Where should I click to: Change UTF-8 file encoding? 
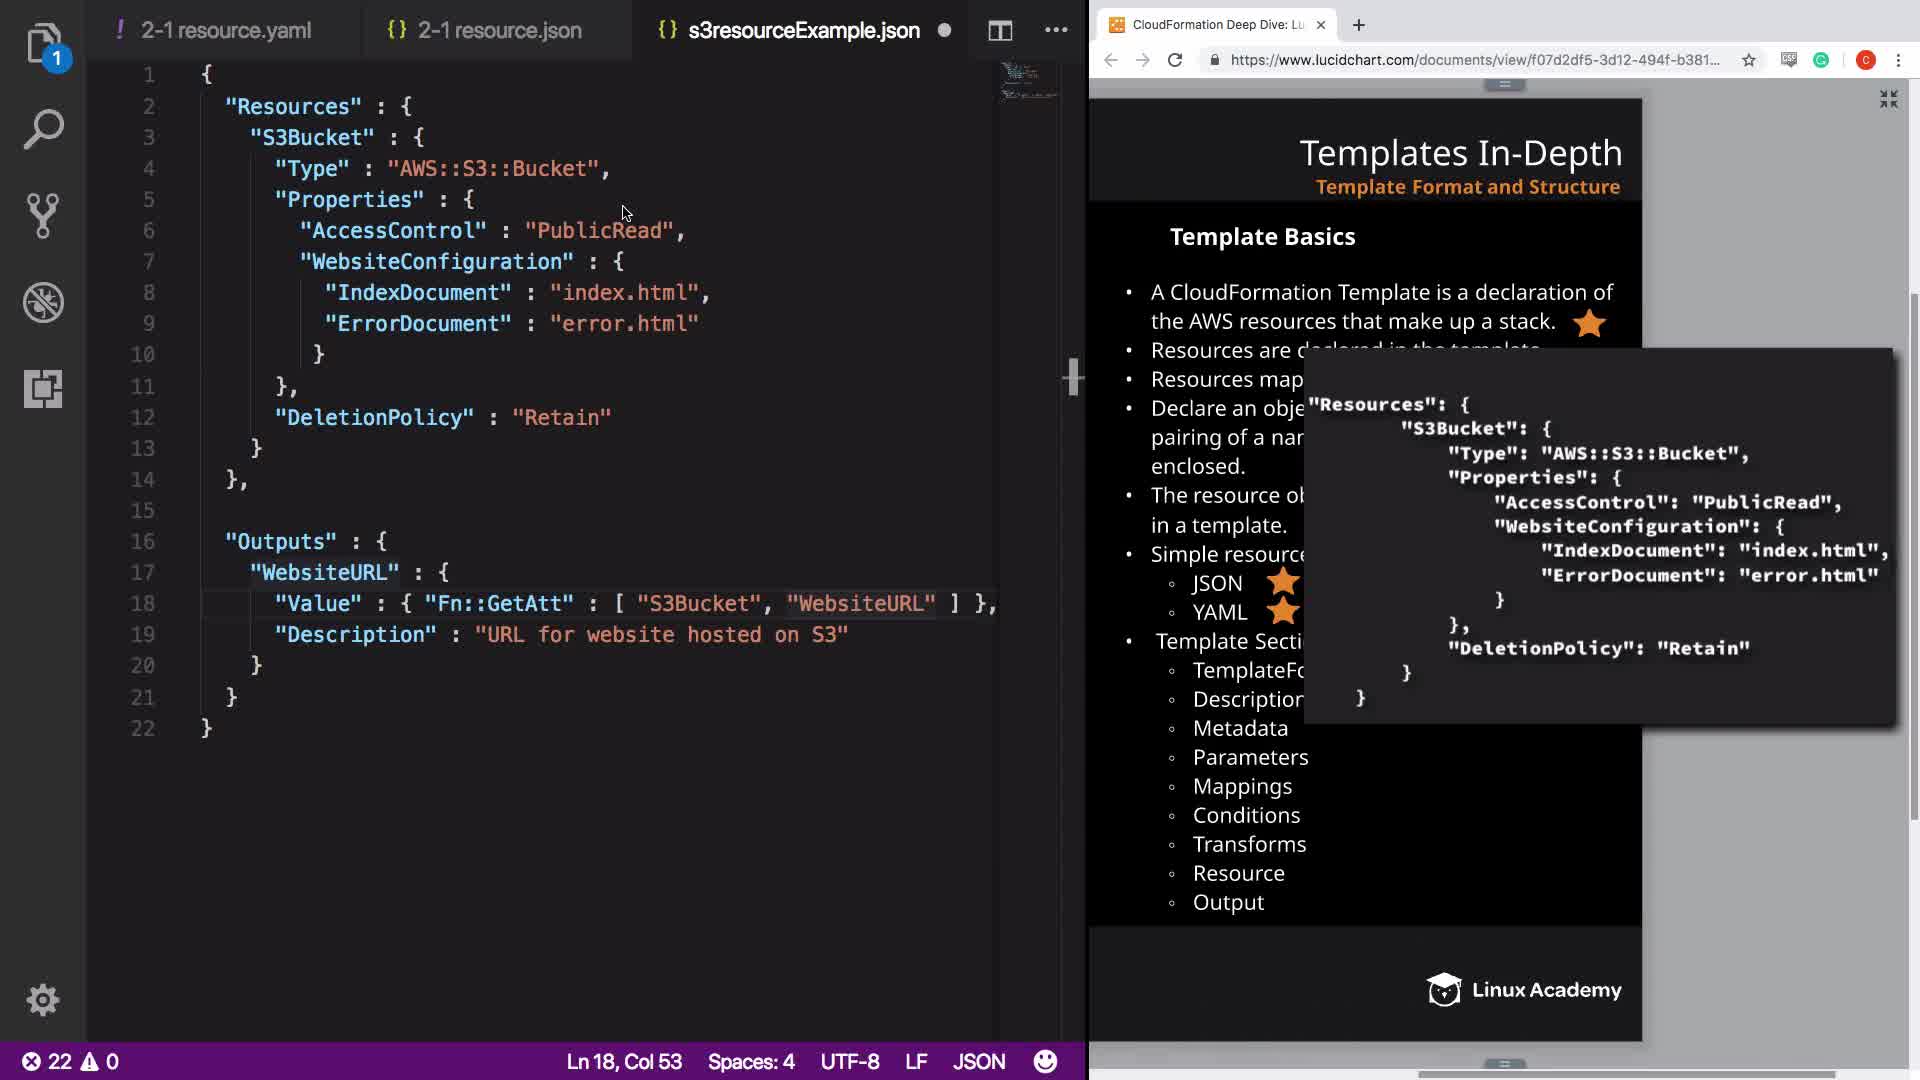(x=849, y=1061)
